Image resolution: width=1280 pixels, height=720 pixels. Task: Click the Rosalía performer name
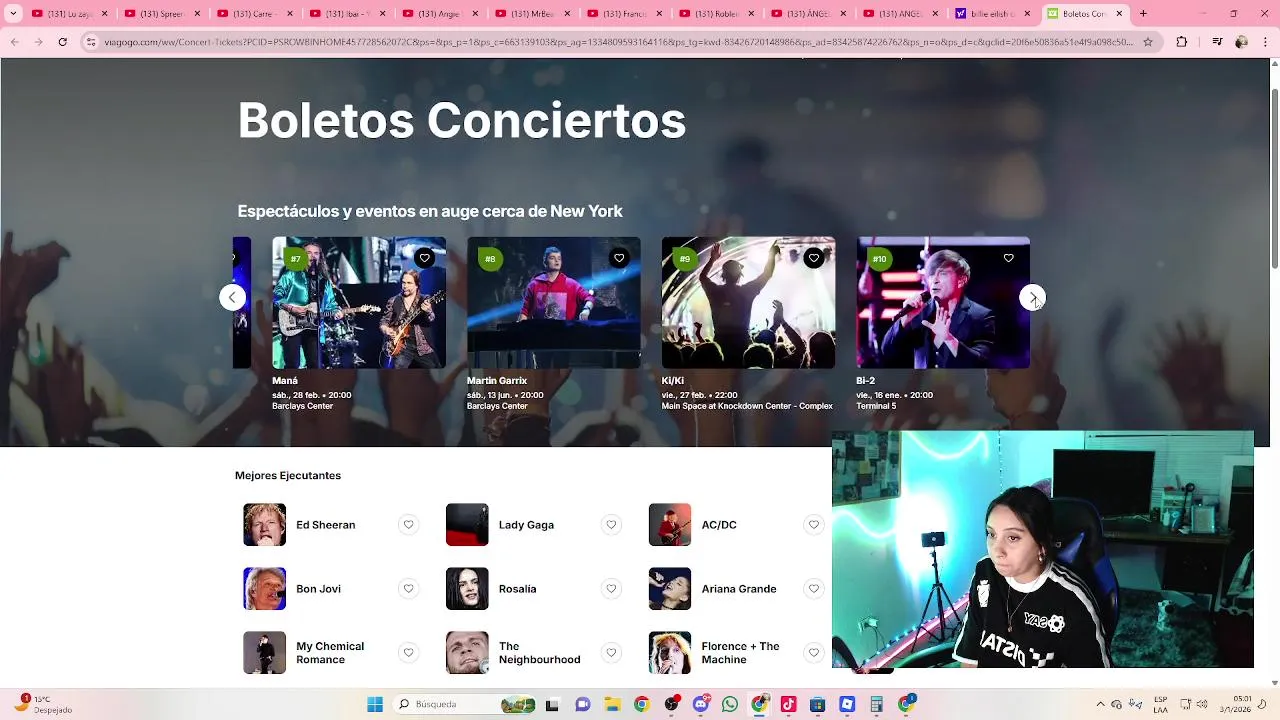(x=517, y=589)
